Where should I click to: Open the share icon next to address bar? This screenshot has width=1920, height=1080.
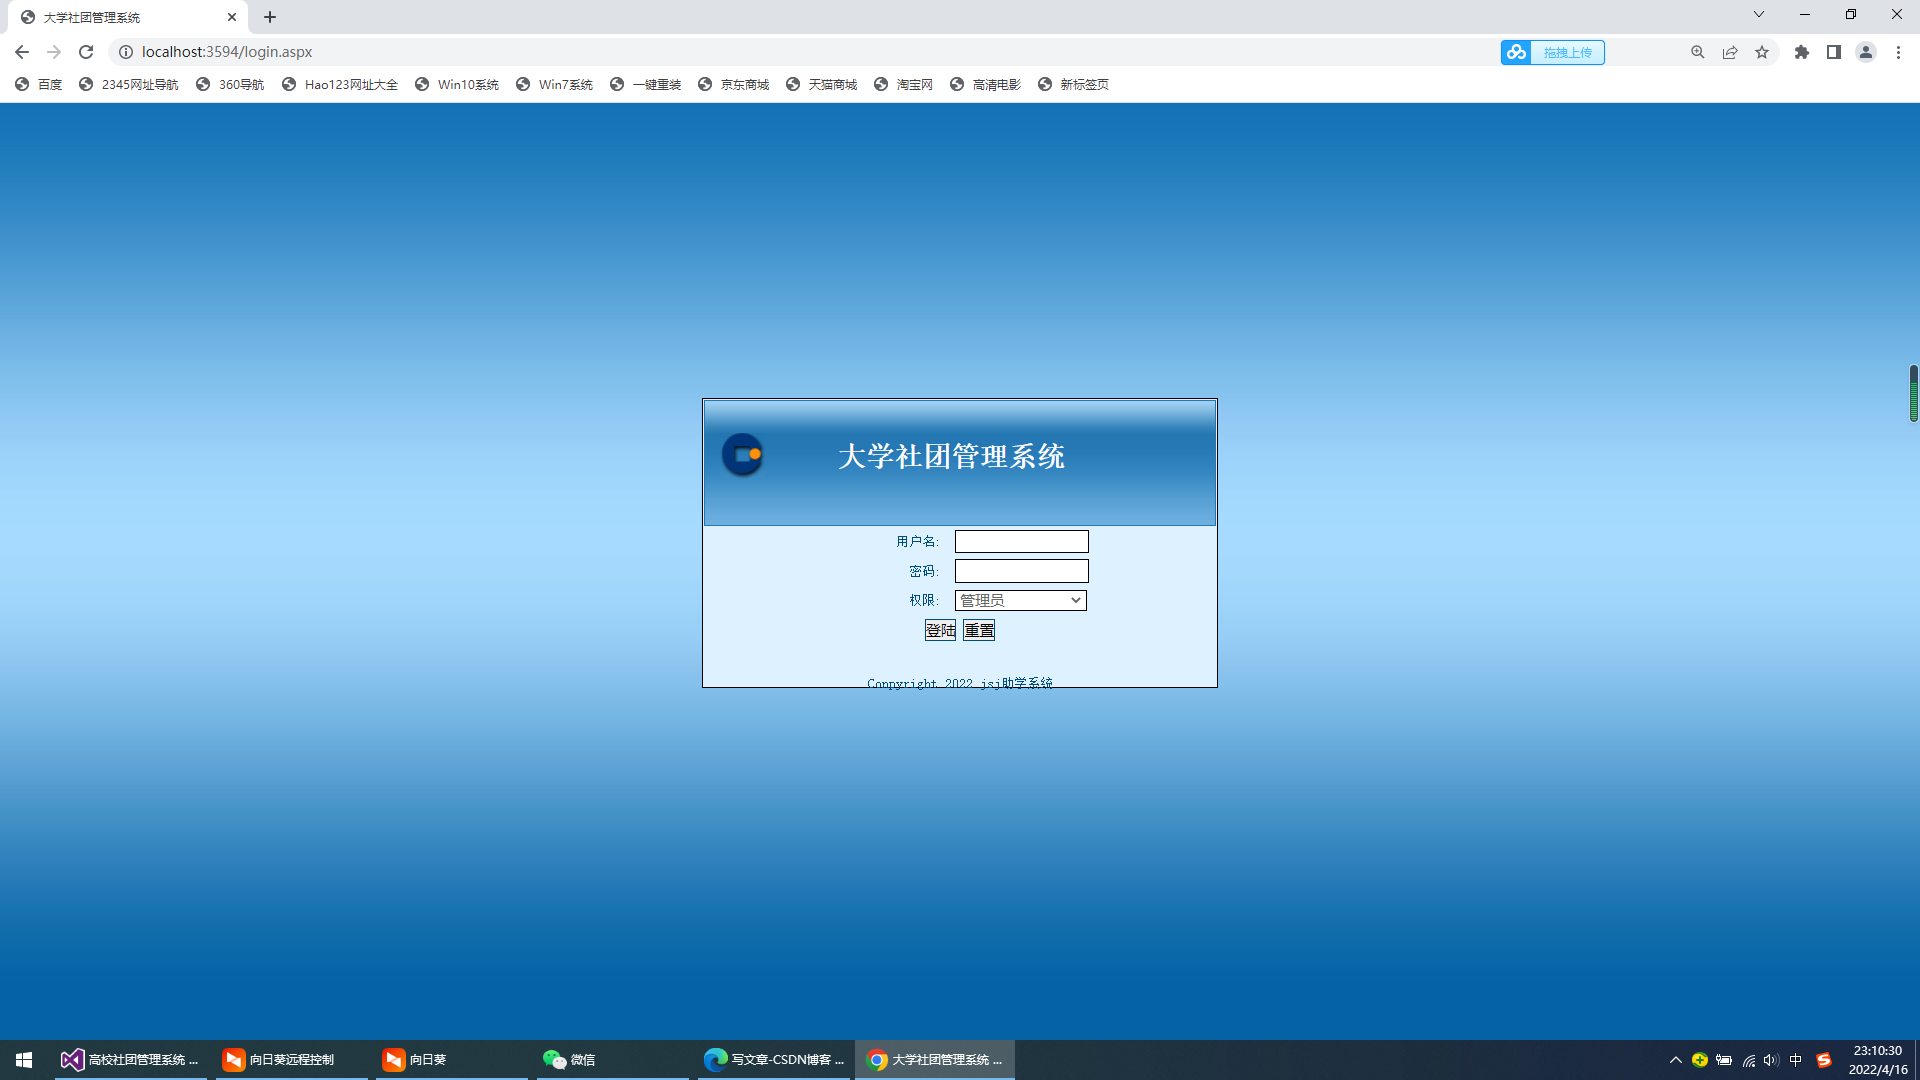tap(1730, 52)
